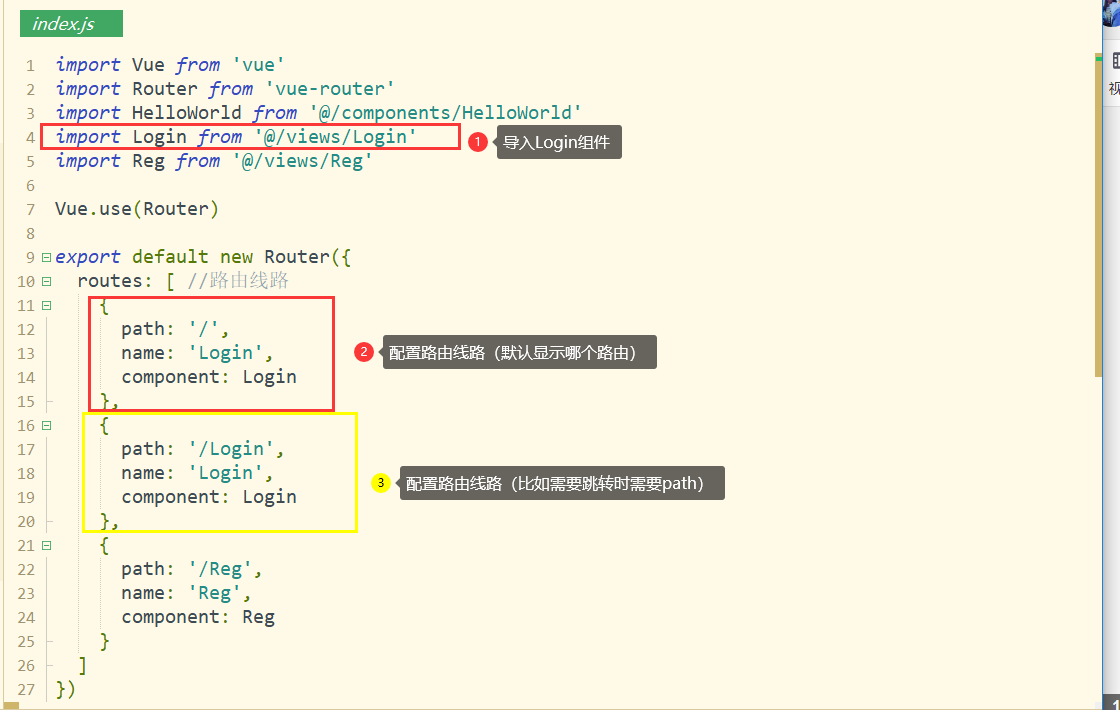Click line number 14 in the gutter
Viewport: 1120px width, 710px height.
pos(26,378)
